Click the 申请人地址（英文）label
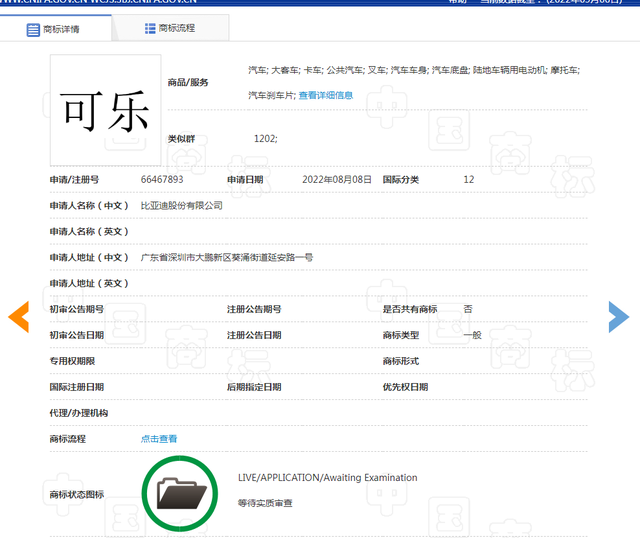640x538 pixels. pos(89,283)
